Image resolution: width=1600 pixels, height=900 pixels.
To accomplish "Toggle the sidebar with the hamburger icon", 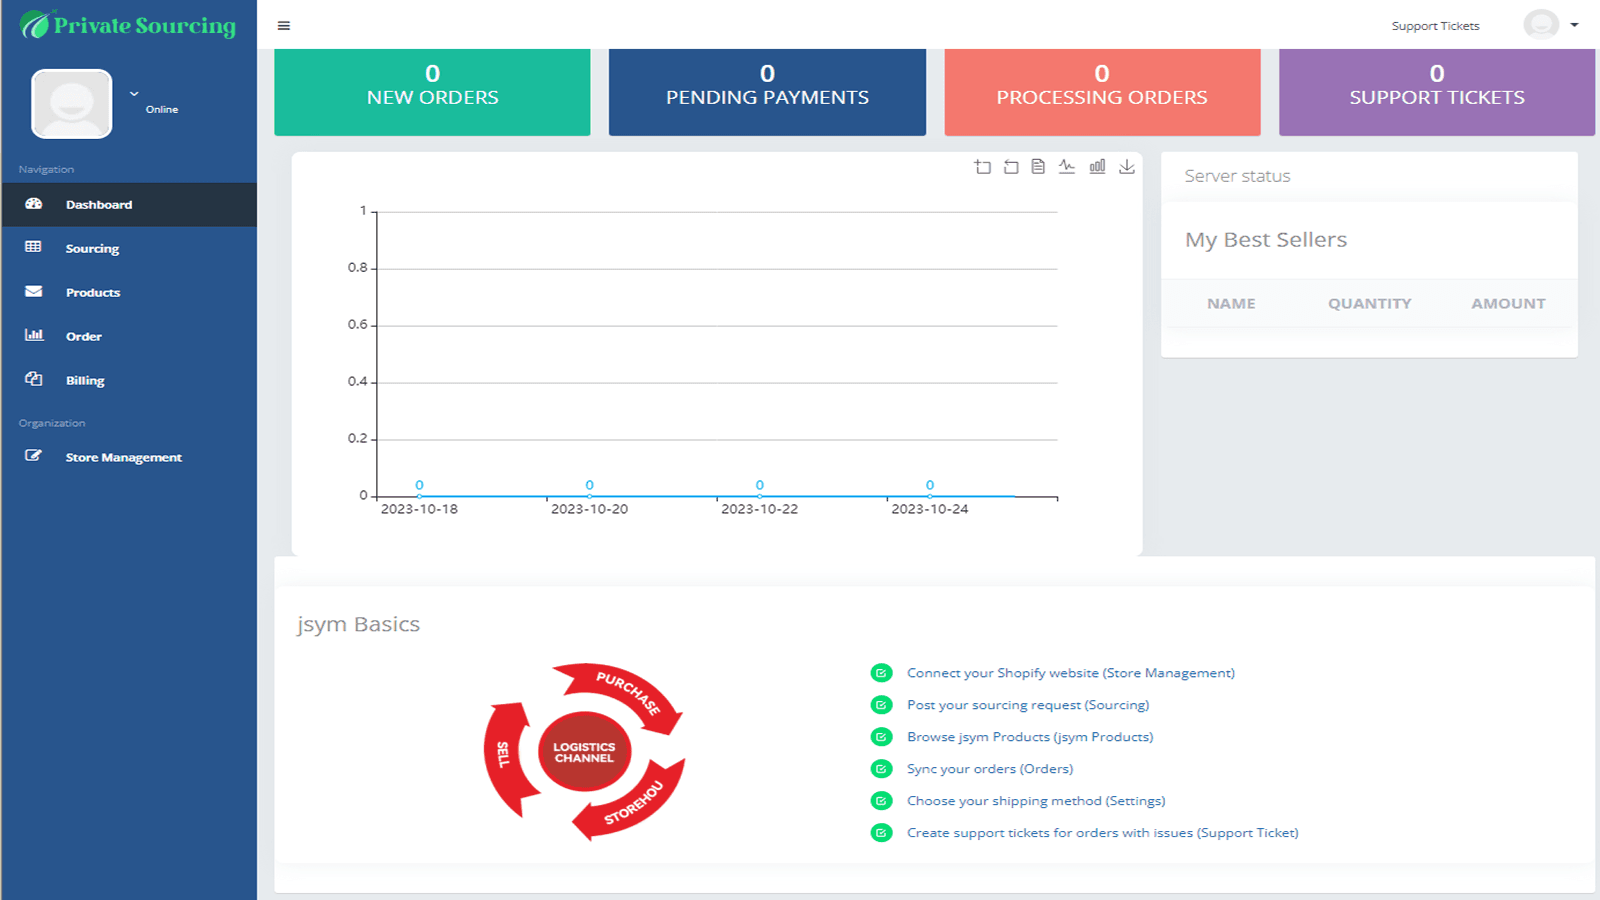I will click(x=284, y=26).
